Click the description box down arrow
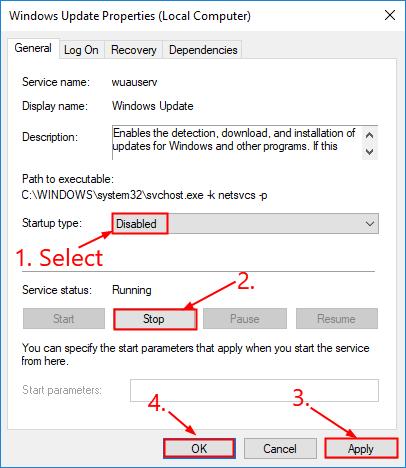Image resolution: width=406 pixels, height=468 pixels. coord(369,151)
